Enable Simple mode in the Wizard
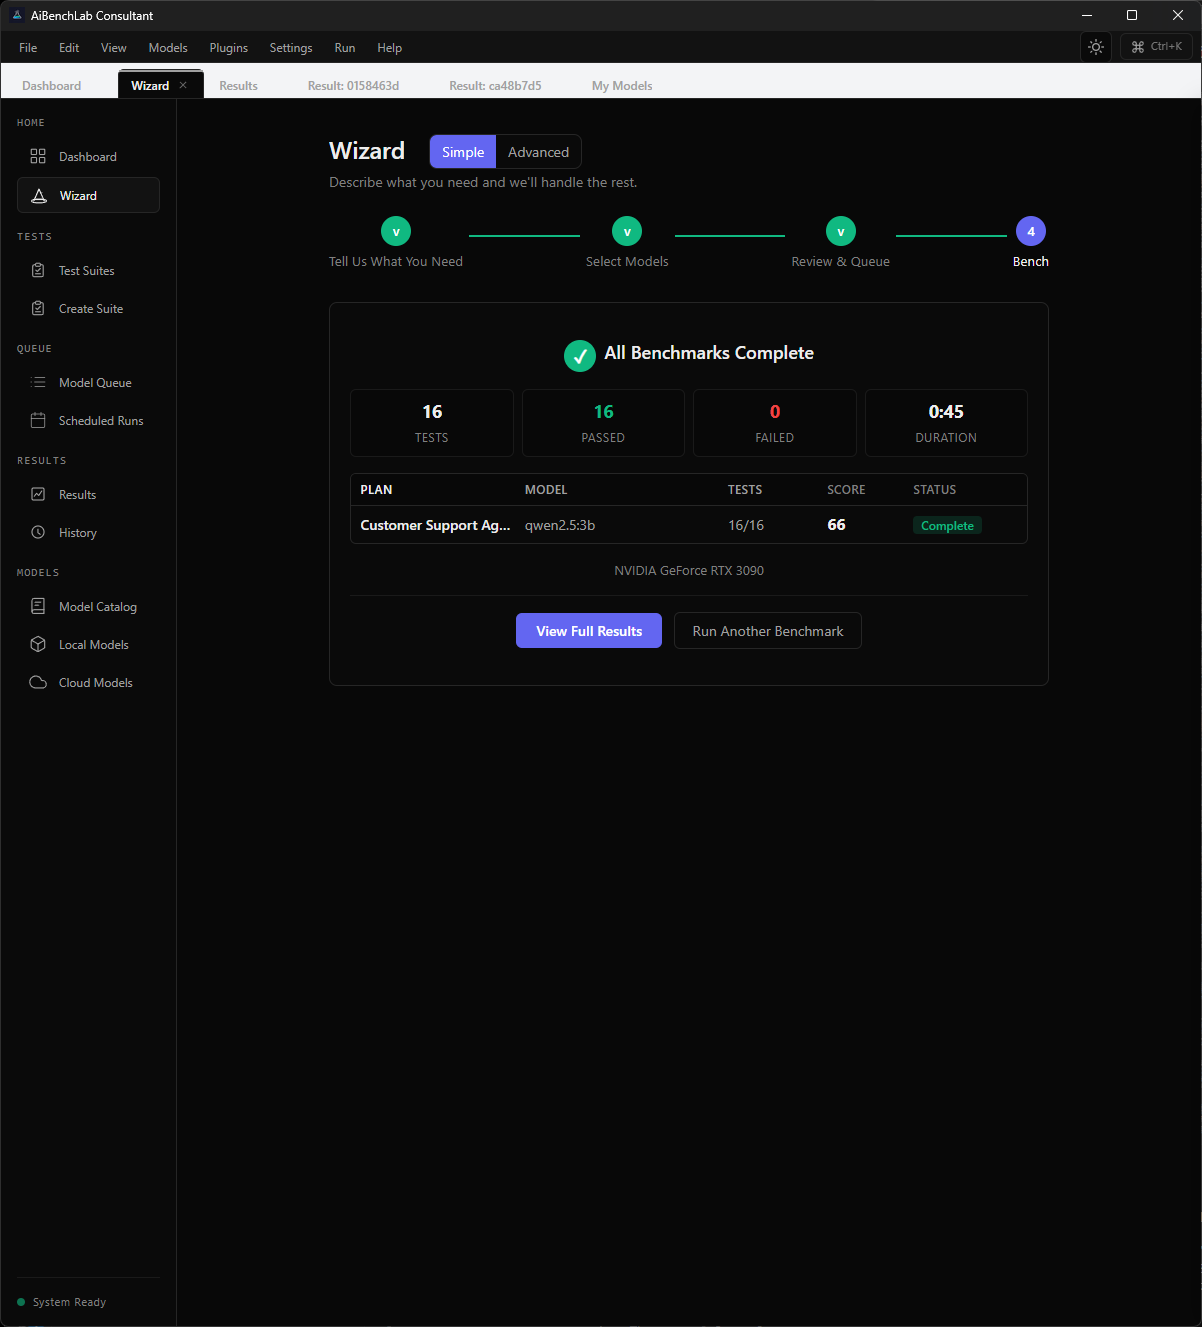The image size is (1202, 1327). tap(462, 151)
